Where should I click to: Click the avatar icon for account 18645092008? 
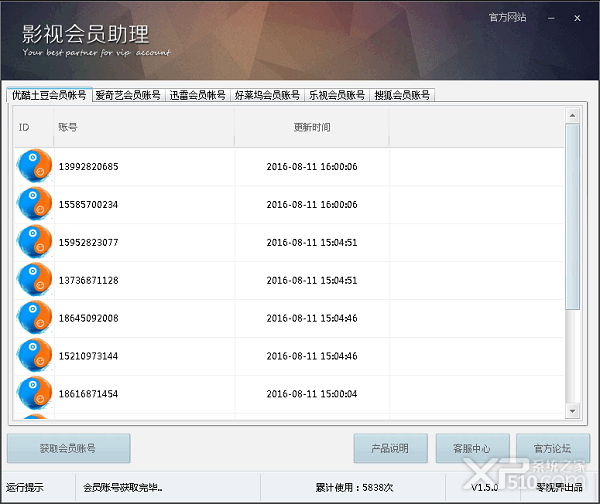pos(34,317)
